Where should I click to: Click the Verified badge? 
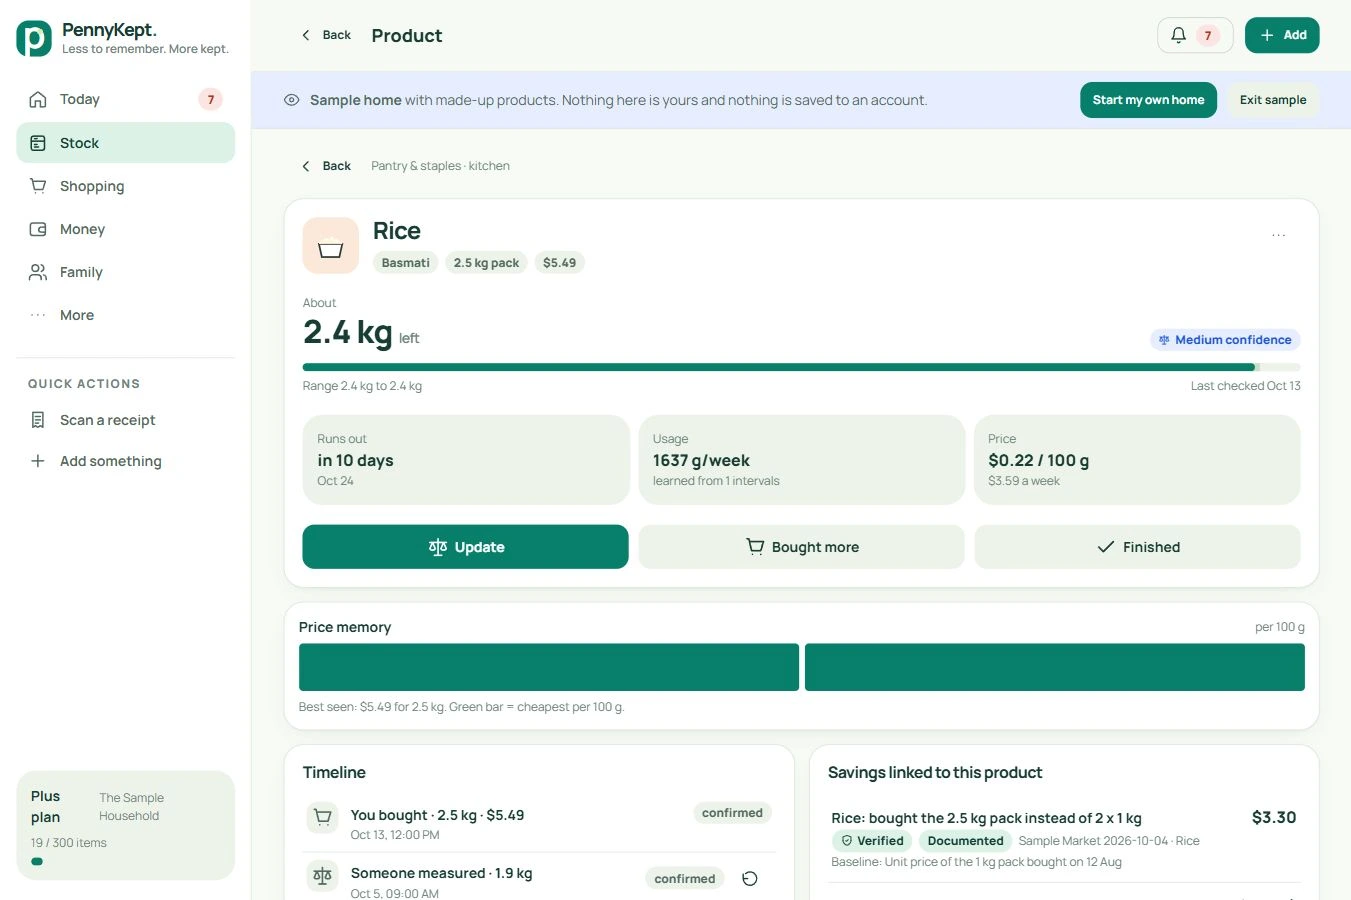872,841
